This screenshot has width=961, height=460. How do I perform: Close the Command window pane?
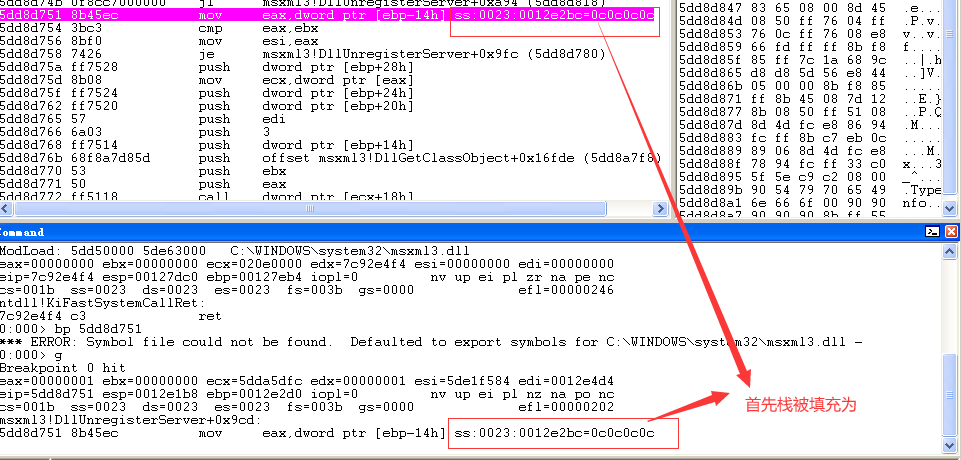coord(951,232)
